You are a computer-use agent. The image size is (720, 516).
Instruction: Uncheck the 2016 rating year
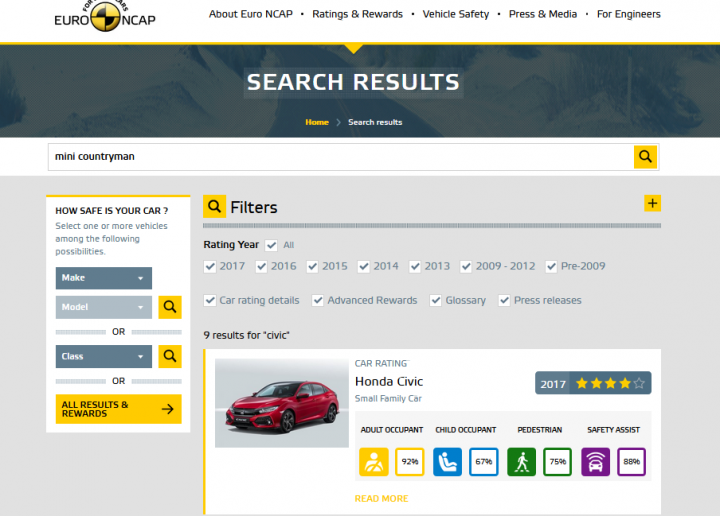(x=261, y=266)
